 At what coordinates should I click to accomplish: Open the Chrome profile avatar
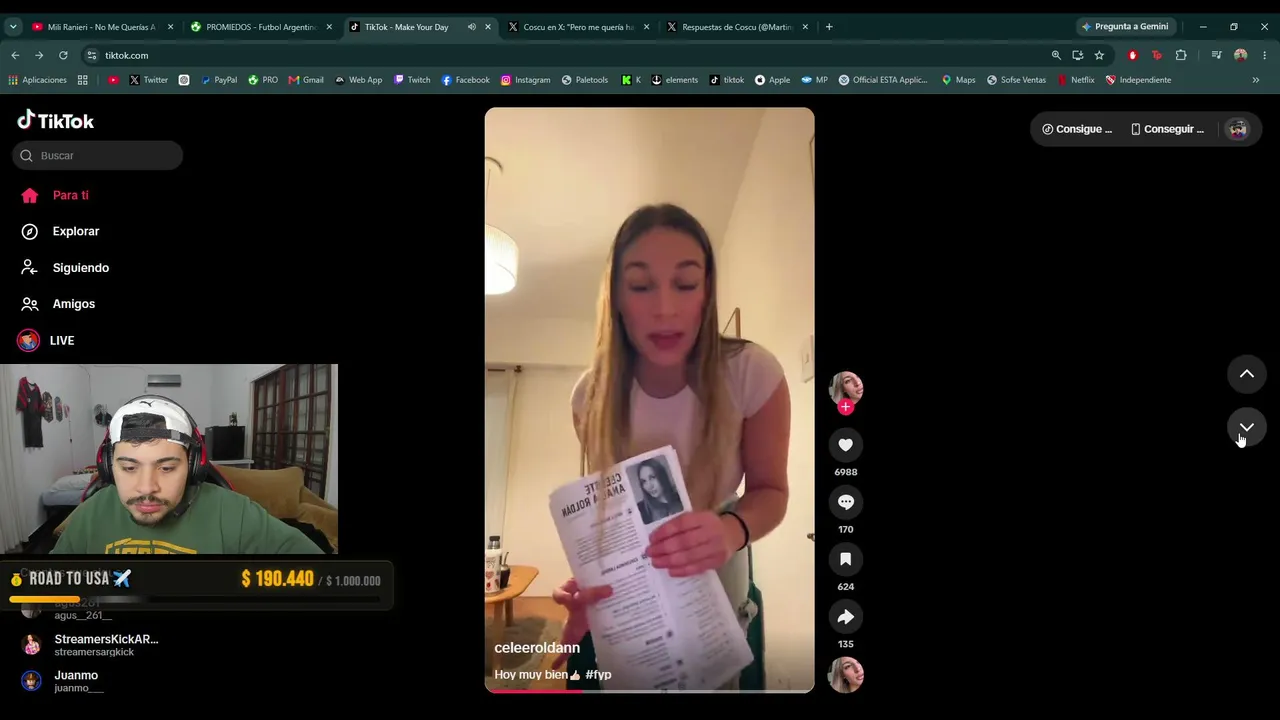tap(1241, 55)
